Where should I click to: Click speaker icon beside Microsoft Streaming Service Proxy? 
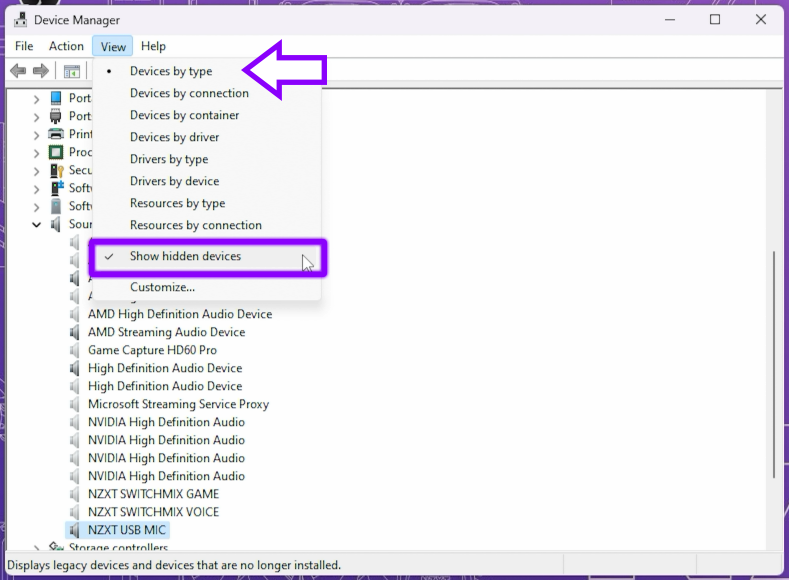(74, 404)
